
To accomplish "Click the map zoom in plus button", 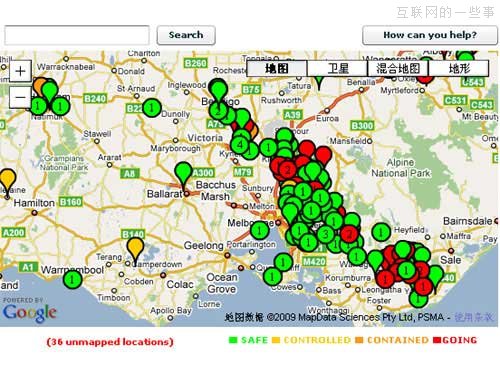I will (x=20, y=71).
